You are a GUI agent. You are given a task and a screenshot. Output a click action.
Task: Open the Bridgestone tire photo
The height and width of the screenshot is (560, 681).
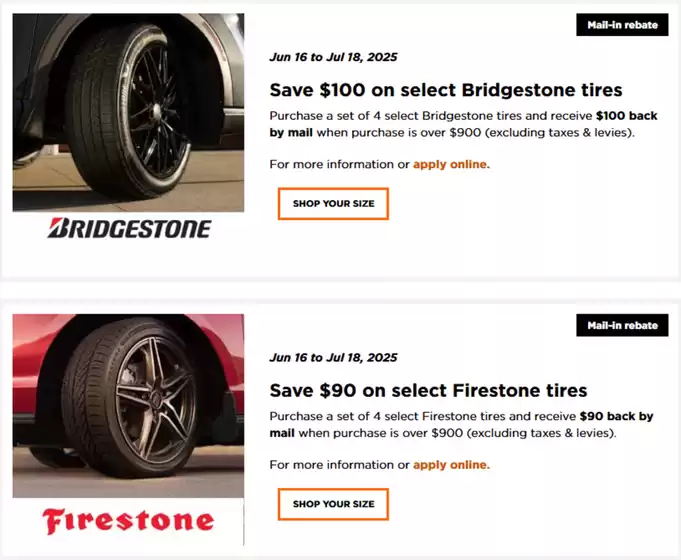[128, 112]
